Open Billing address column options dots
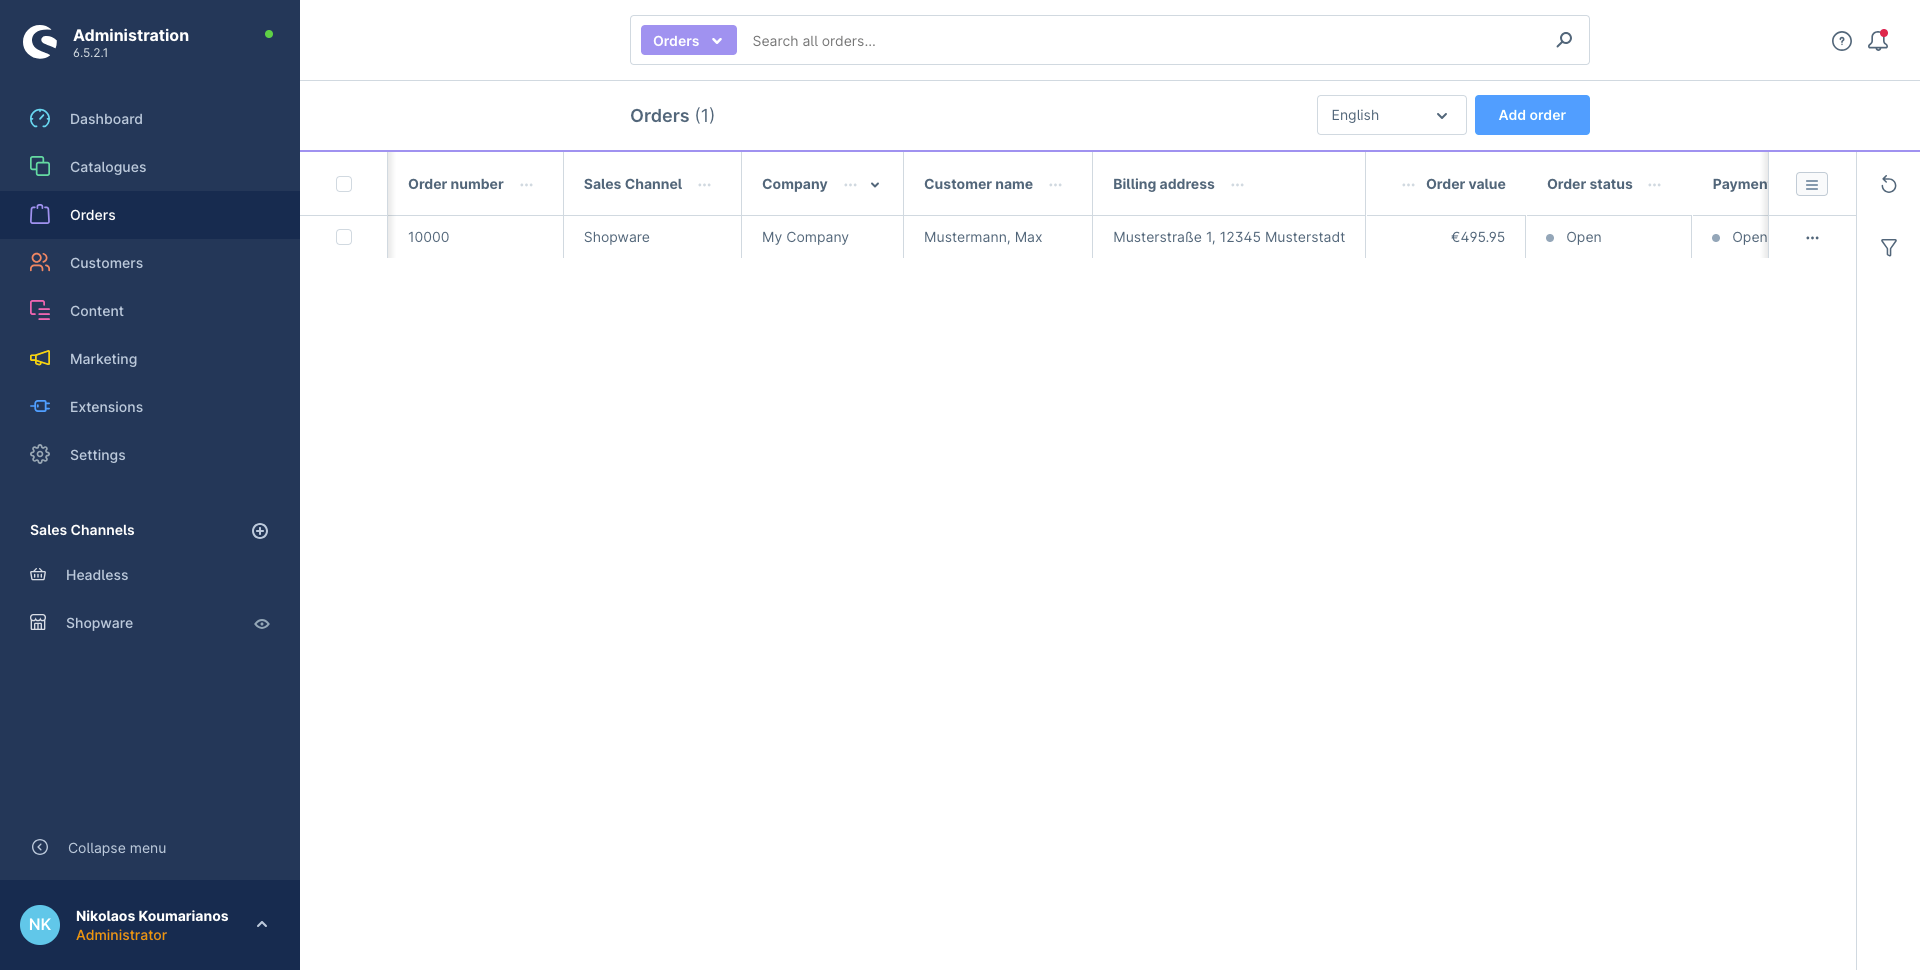Viewport: 1920px width, 970px height. pos(1237,185)
